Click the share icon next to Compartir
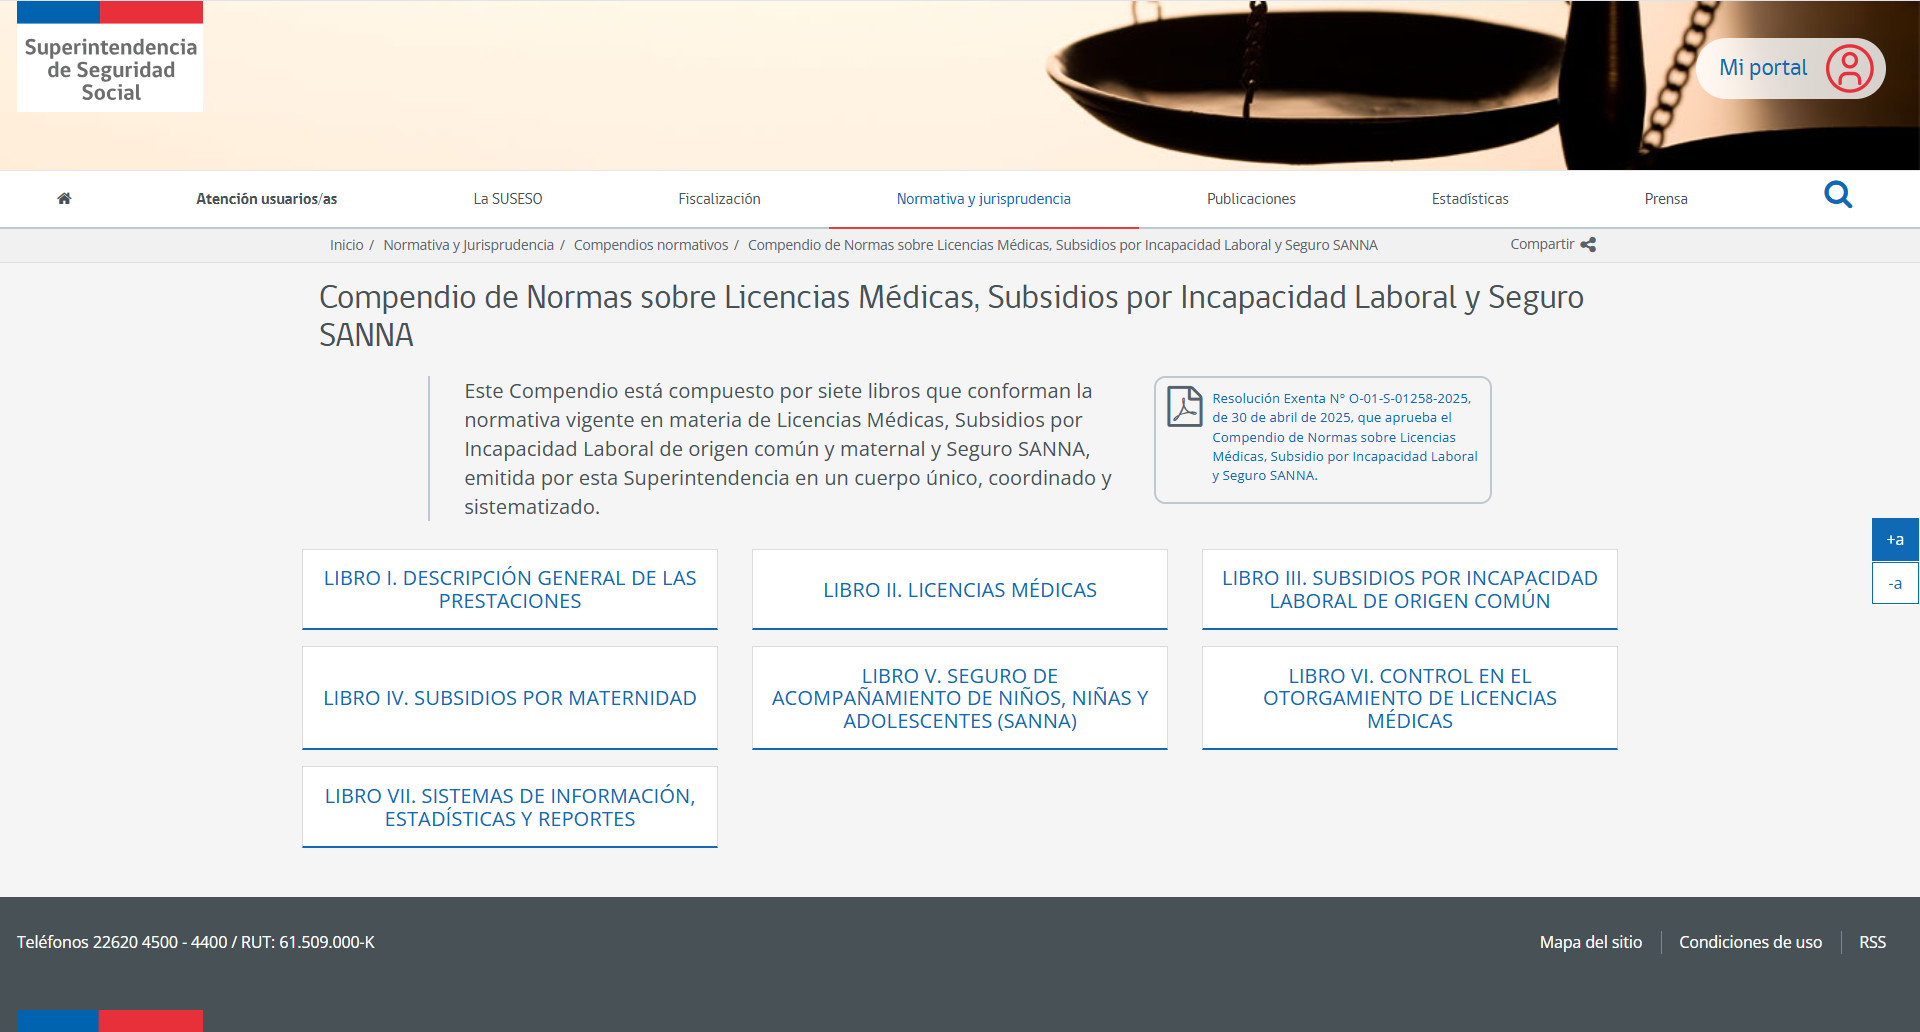Viewport: 1920px width, 1032px height. coord(1588,245)
